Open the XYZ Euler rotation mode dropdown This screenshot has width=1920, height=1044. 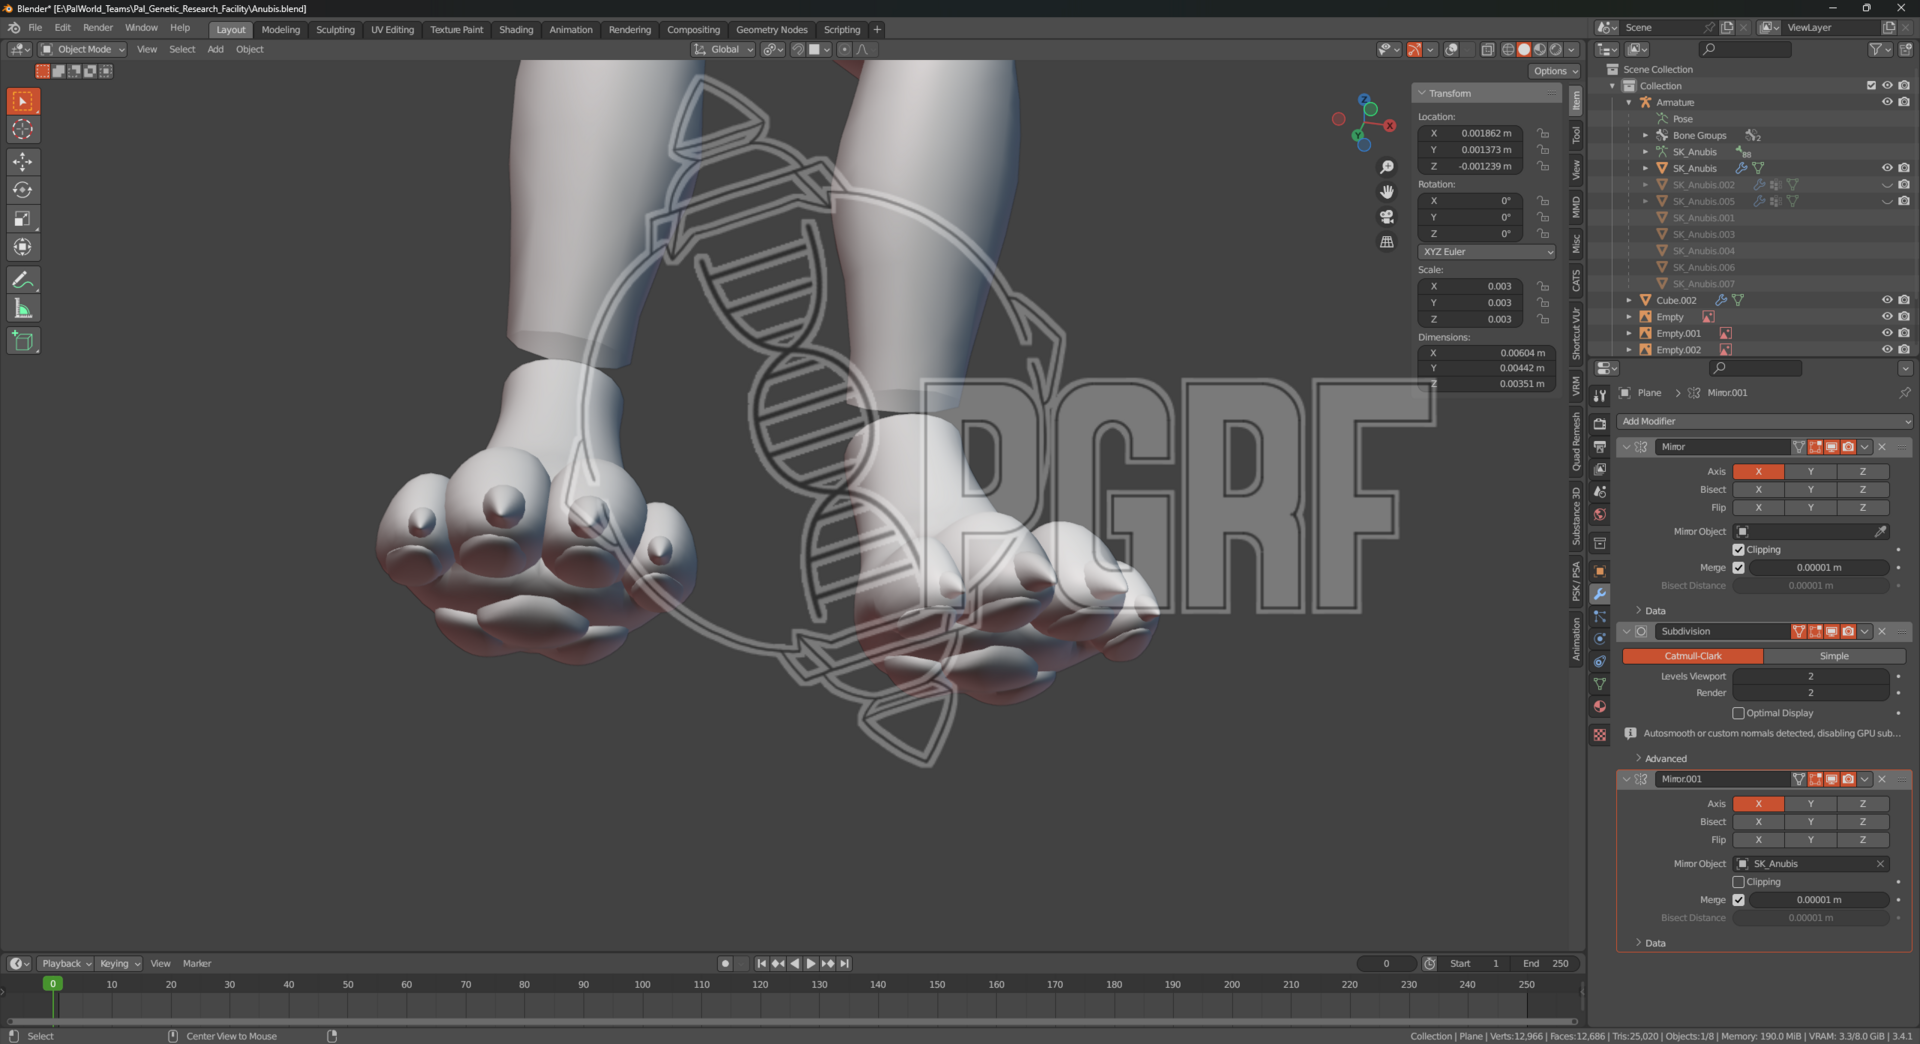tap(1487, 252)
